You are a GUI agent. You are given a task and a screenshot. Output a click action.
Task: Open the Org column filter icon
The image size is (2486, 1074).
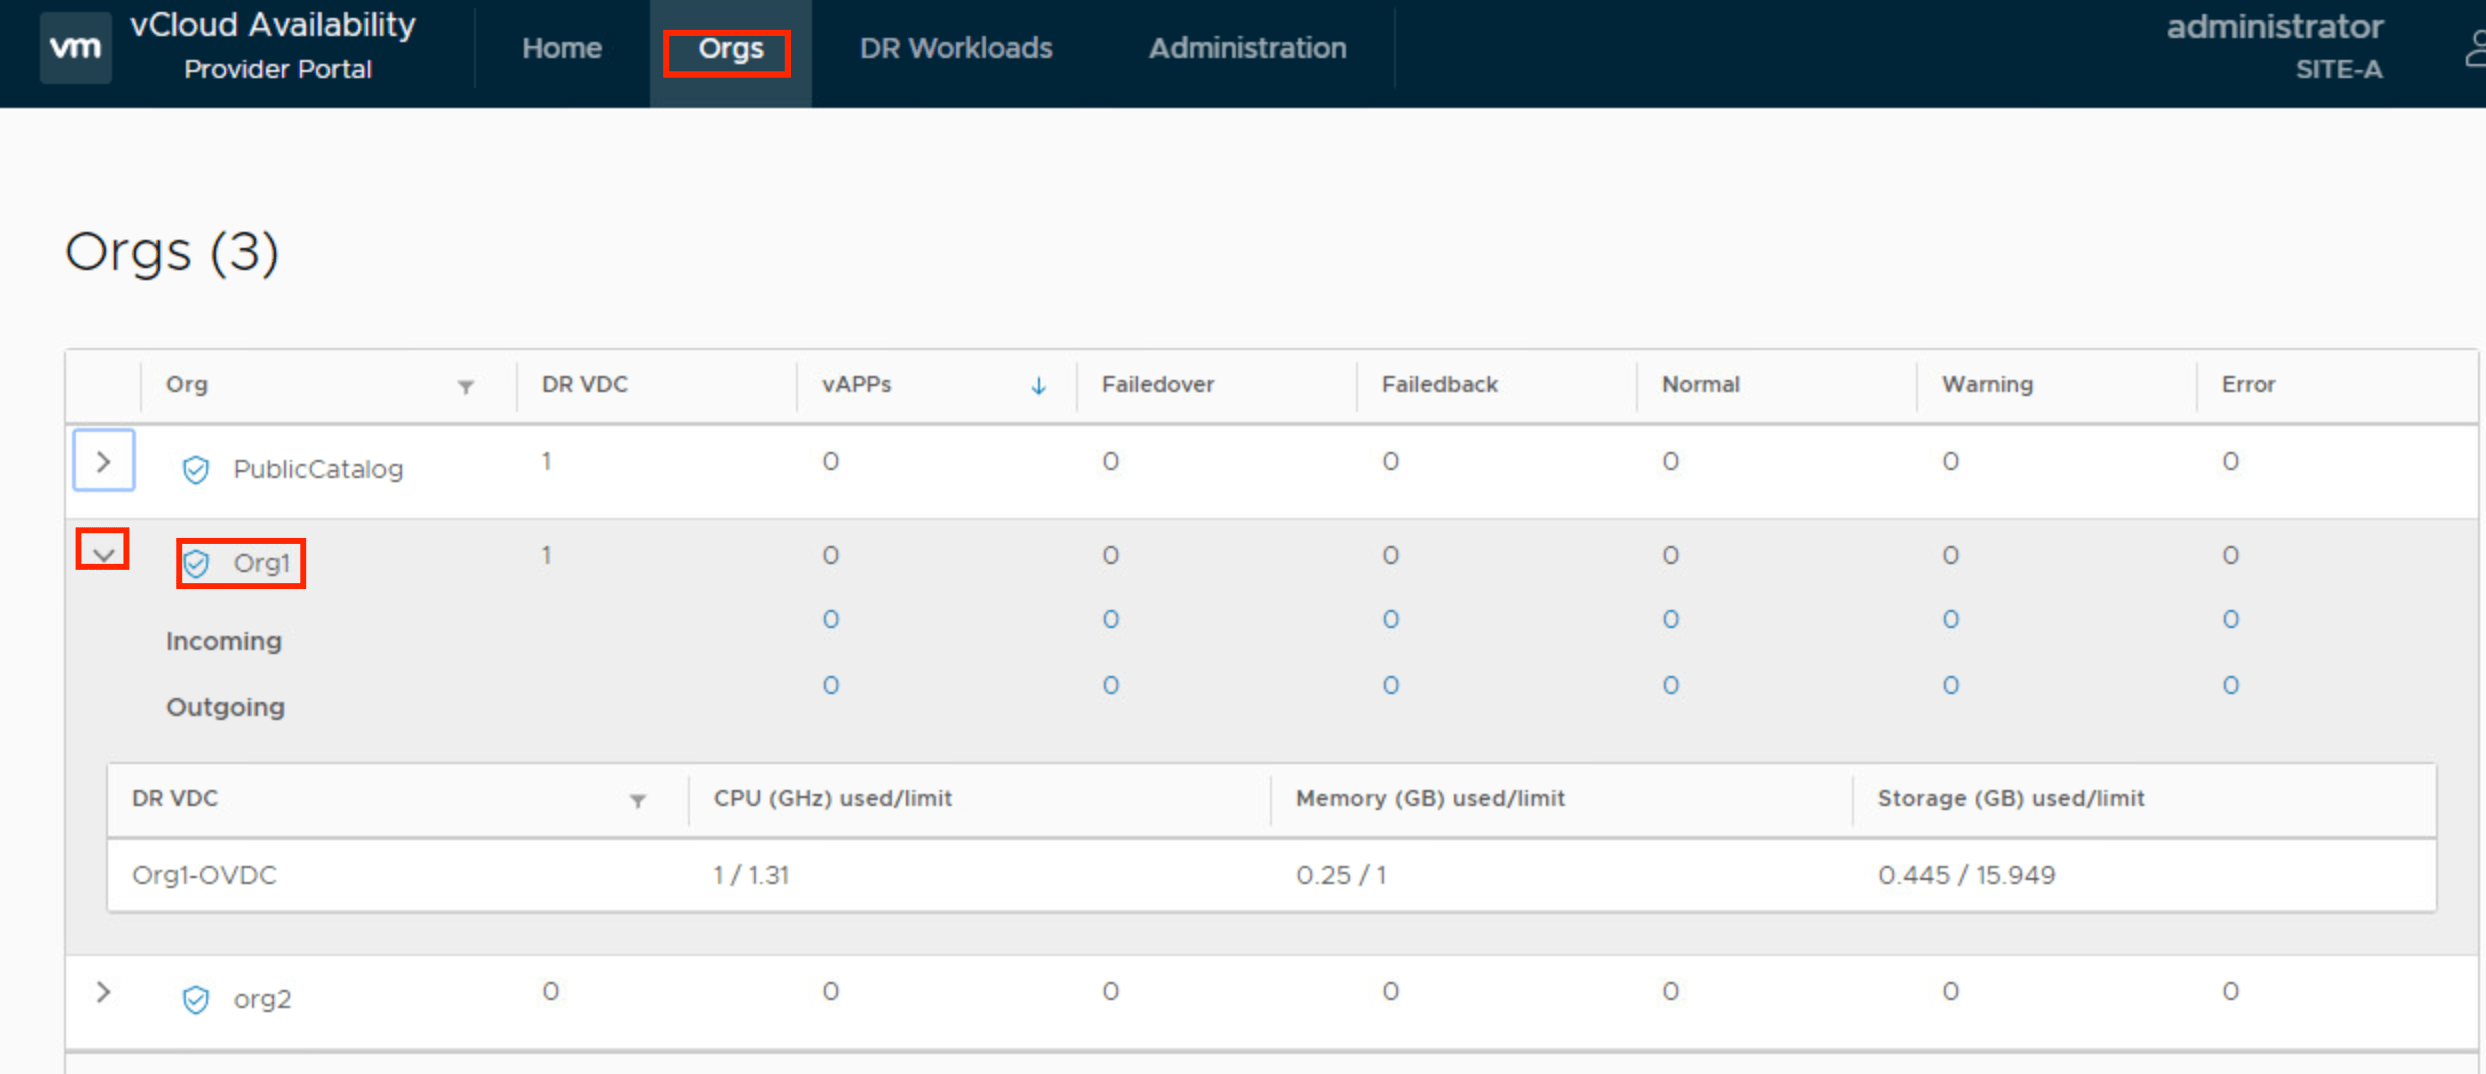click(466, 387)
